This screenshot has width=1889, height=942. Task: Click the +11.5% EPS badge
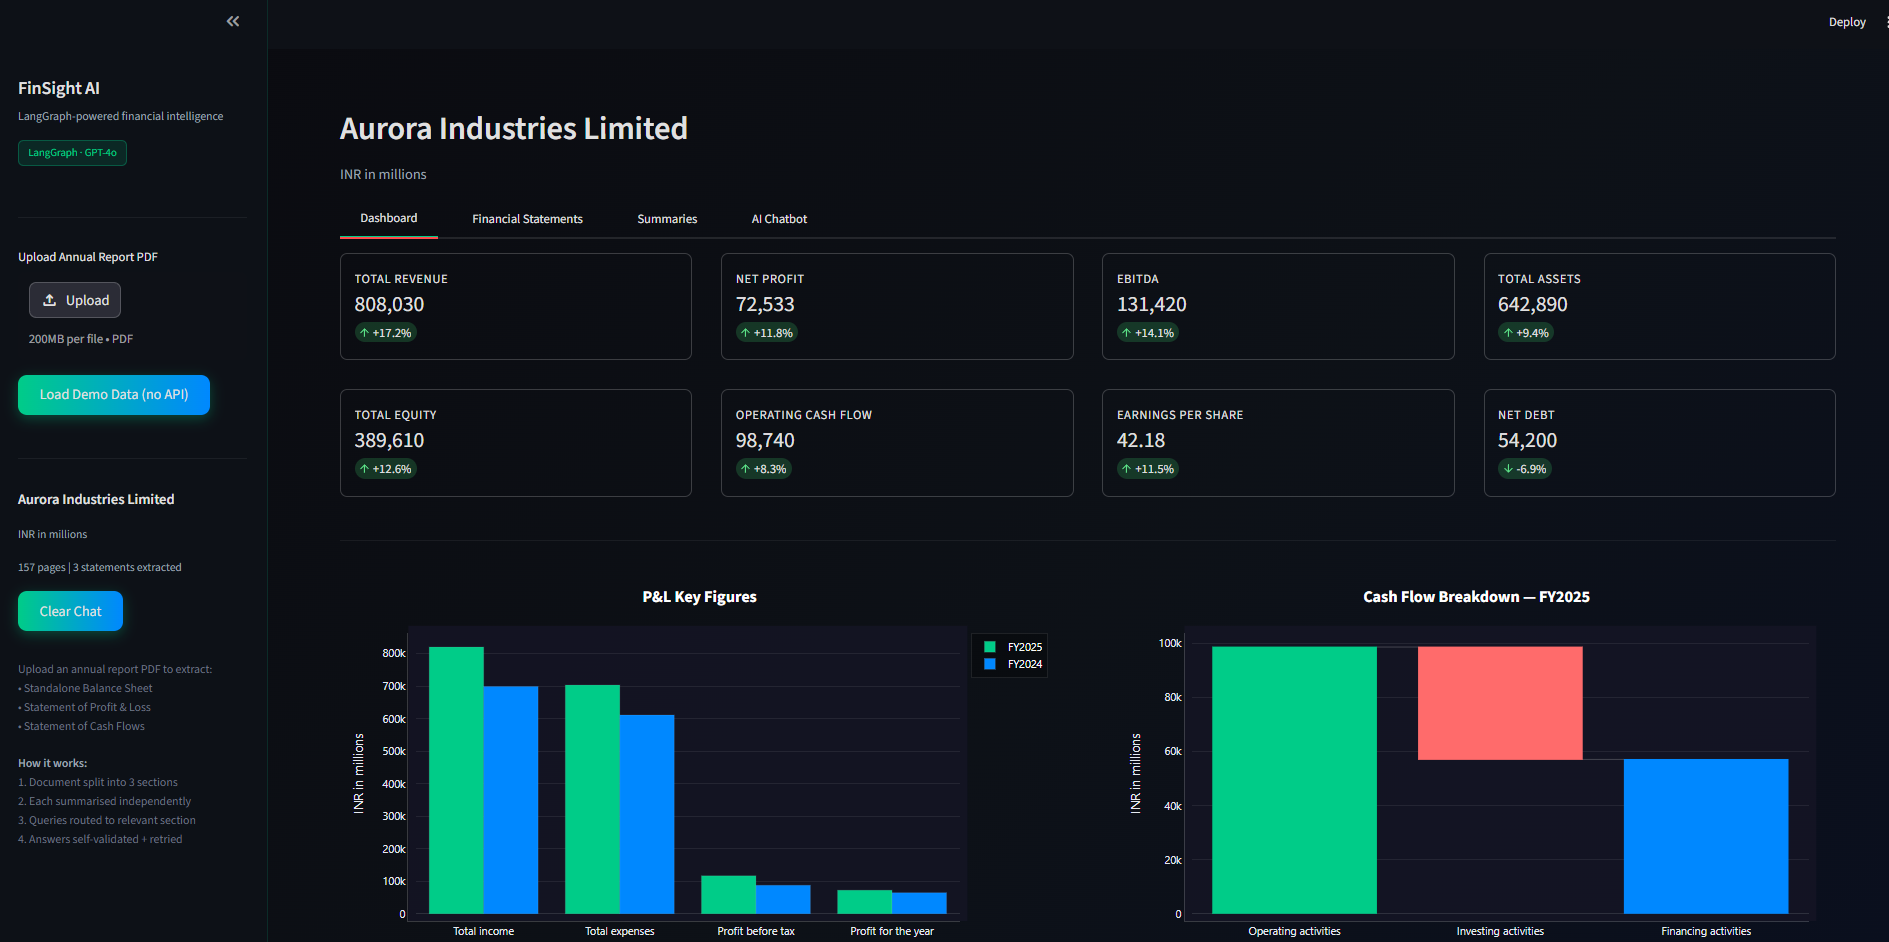coord(1147,469)
